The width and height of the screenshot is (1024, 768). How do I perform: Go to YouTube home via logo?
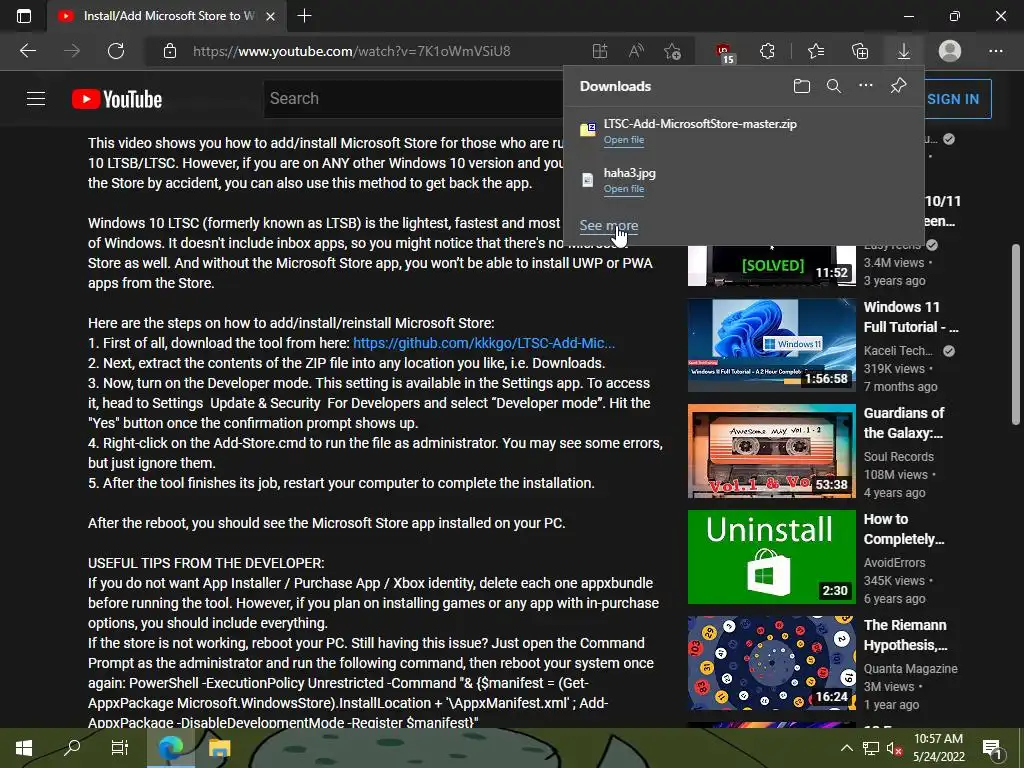(x=117, y=99)
